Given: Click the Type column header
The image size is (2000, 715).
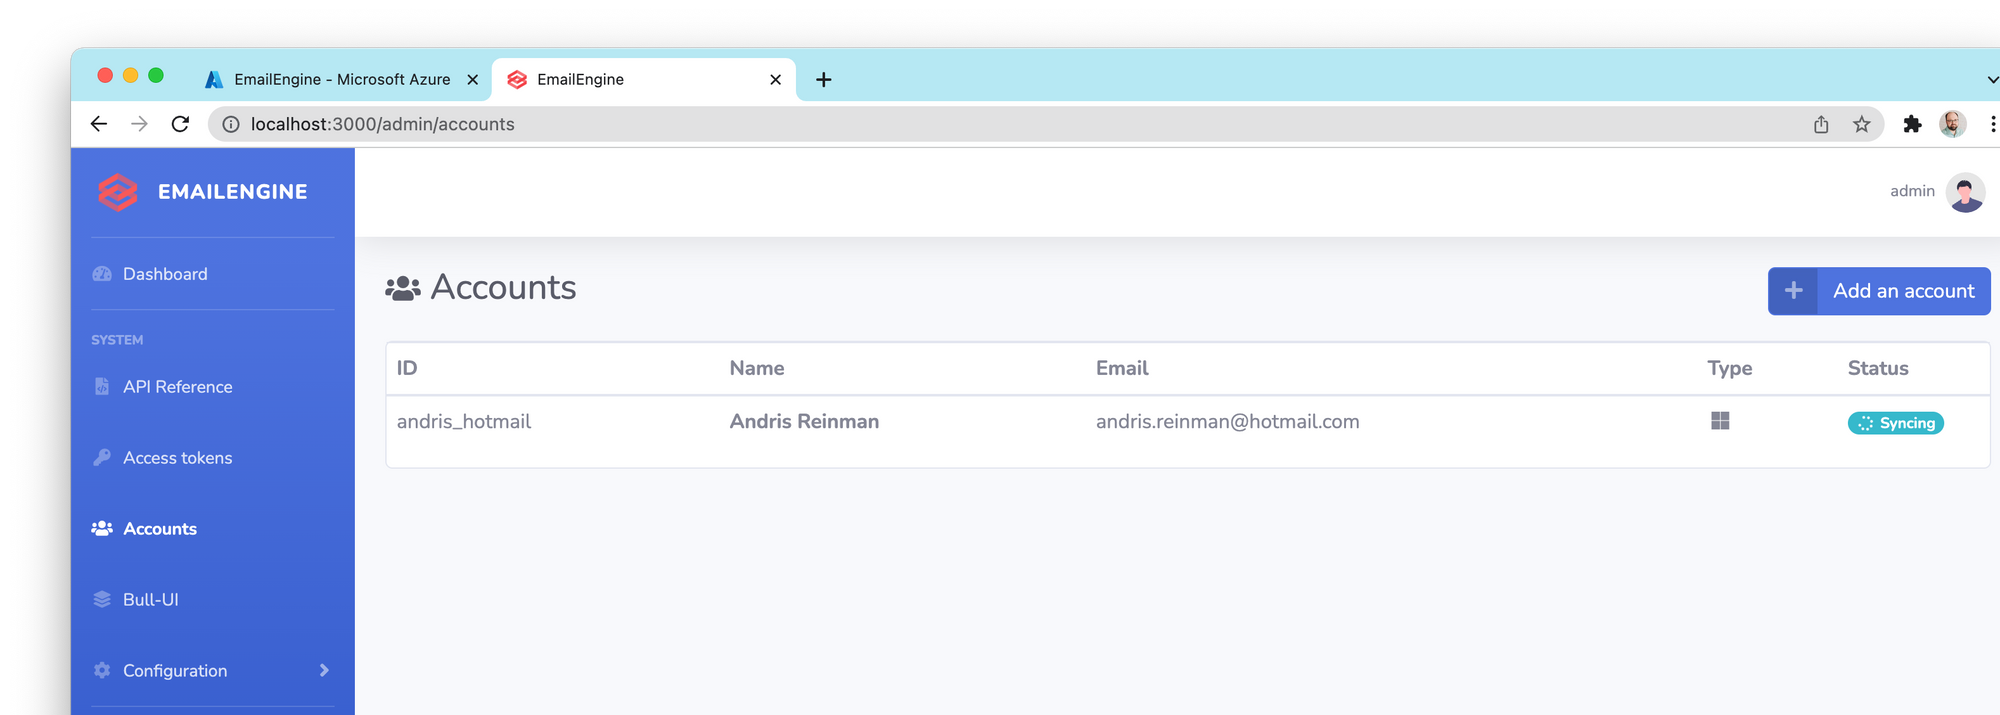Looking at the screenshot, I should tap(1730, 368).
